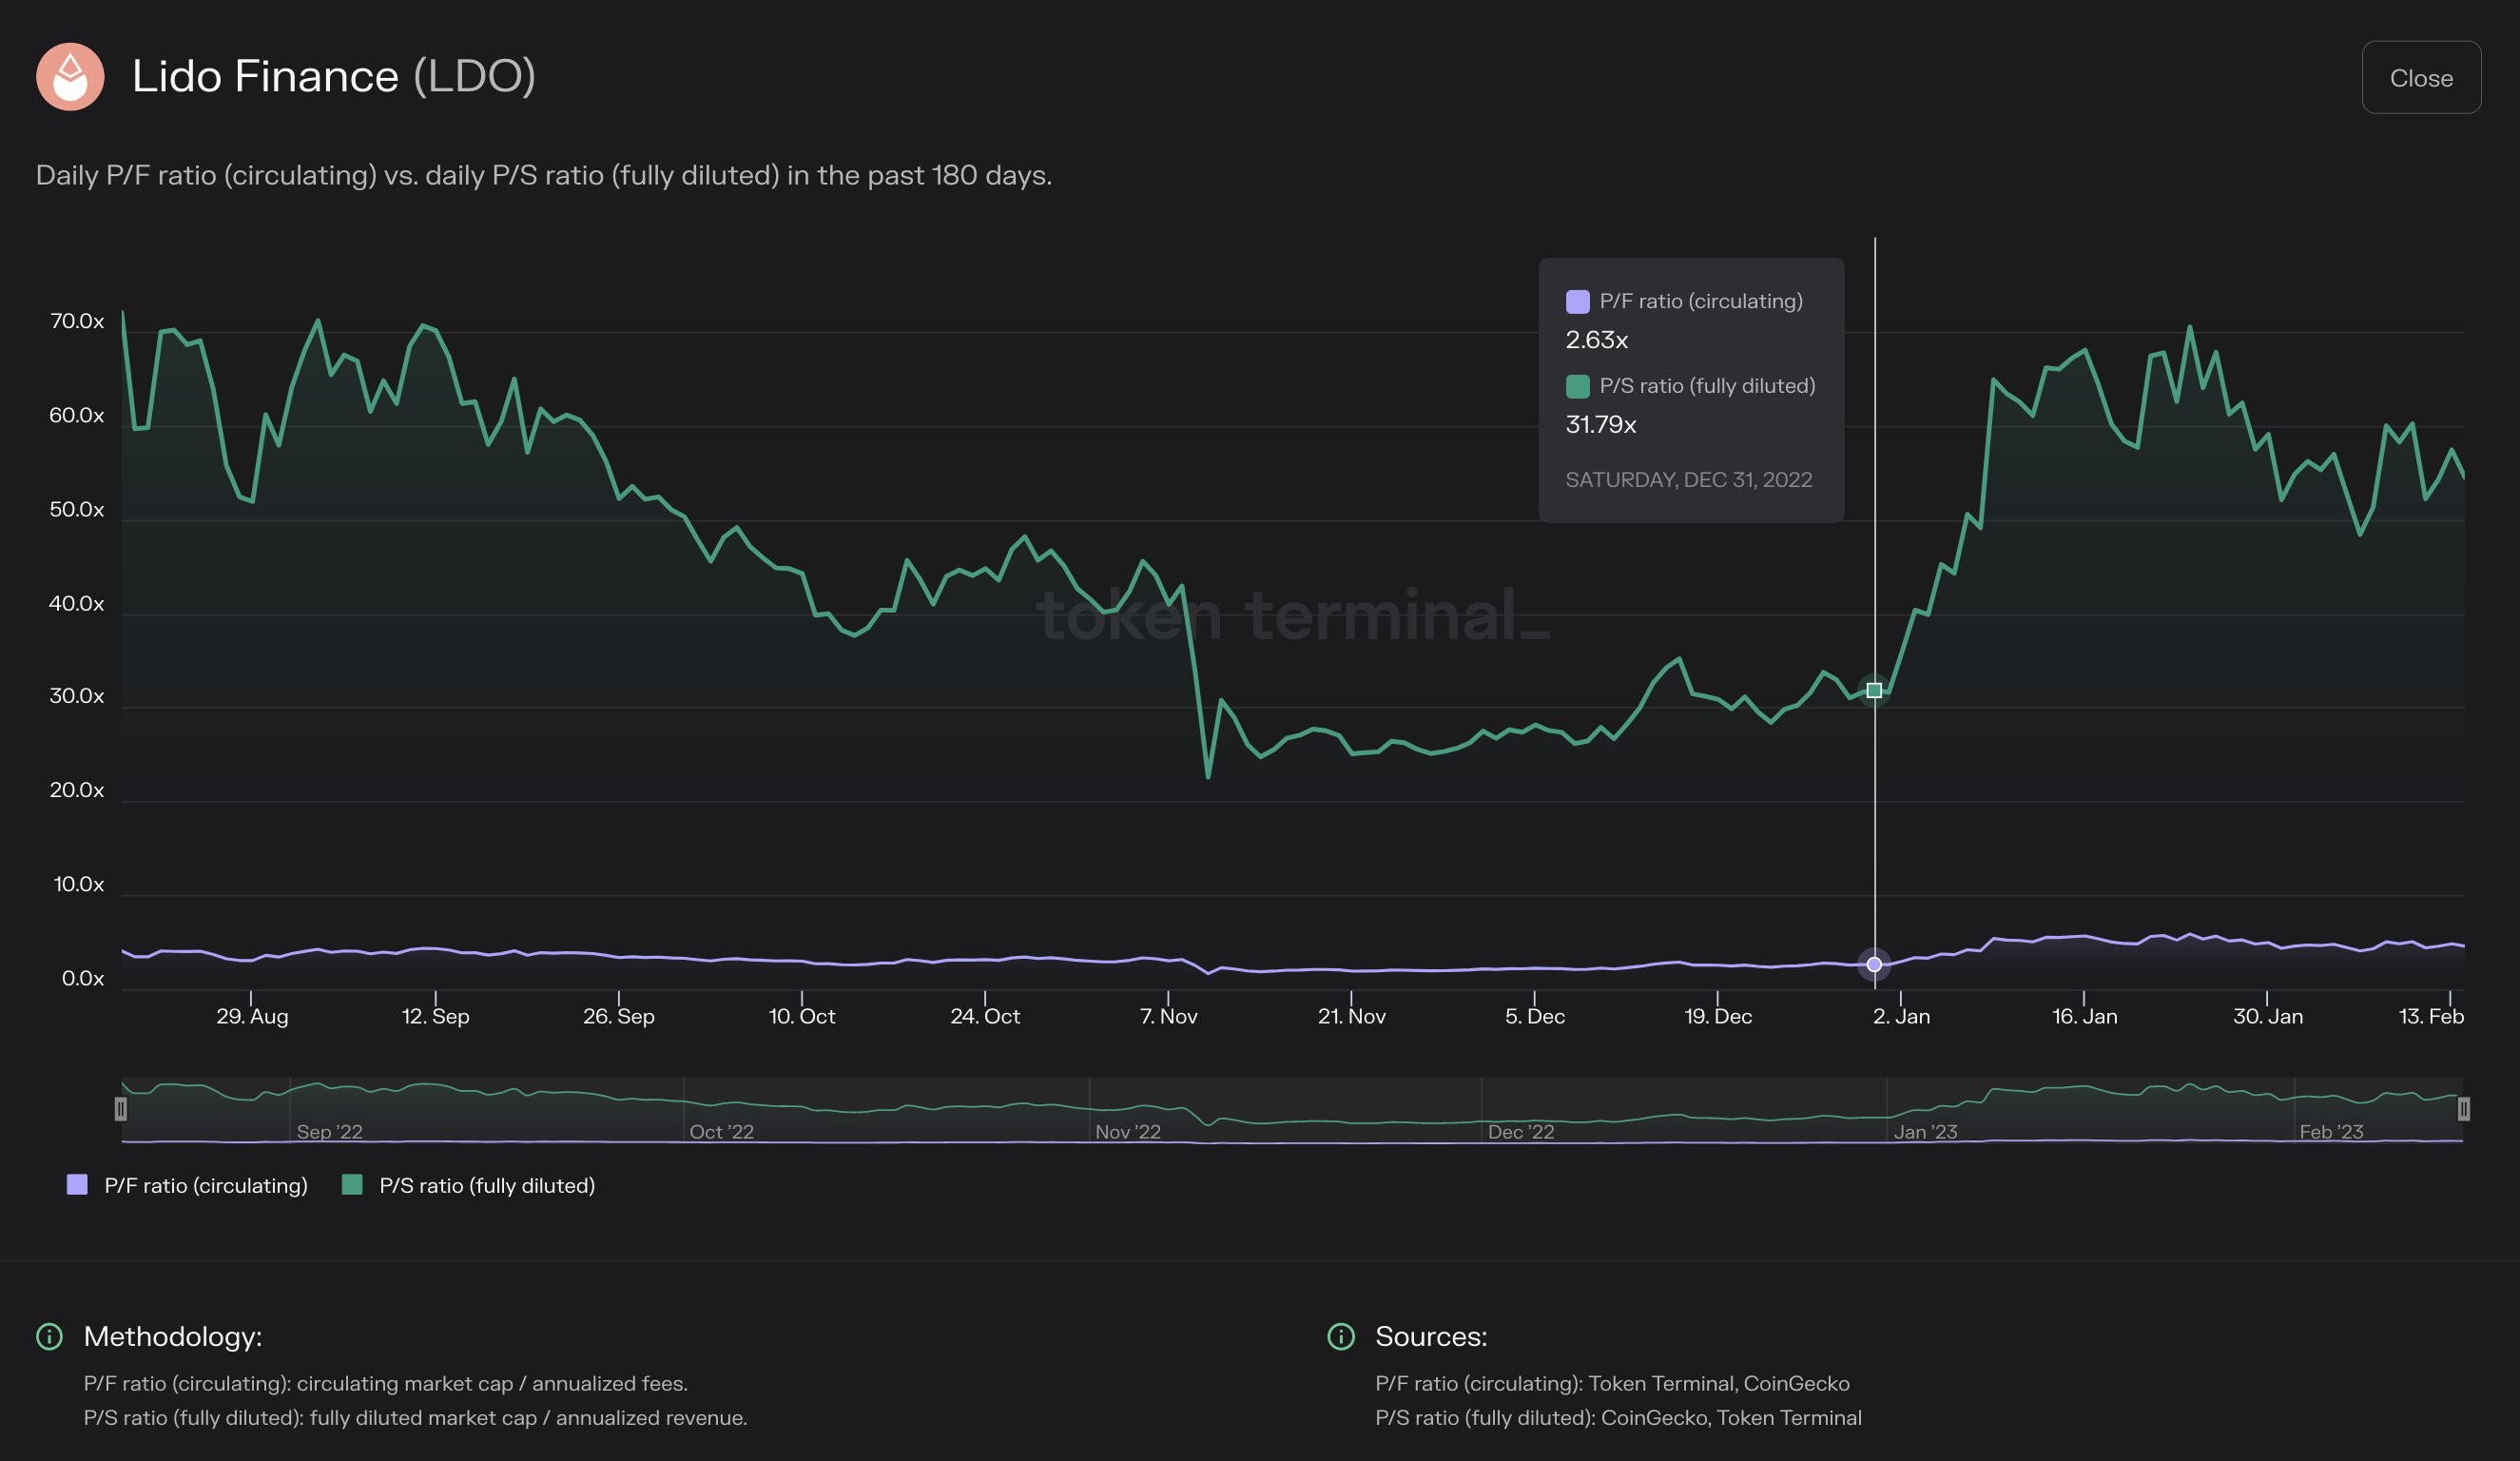Click the right handle of the range navigator
2520x1461 pixels.
point(2463,1108)
